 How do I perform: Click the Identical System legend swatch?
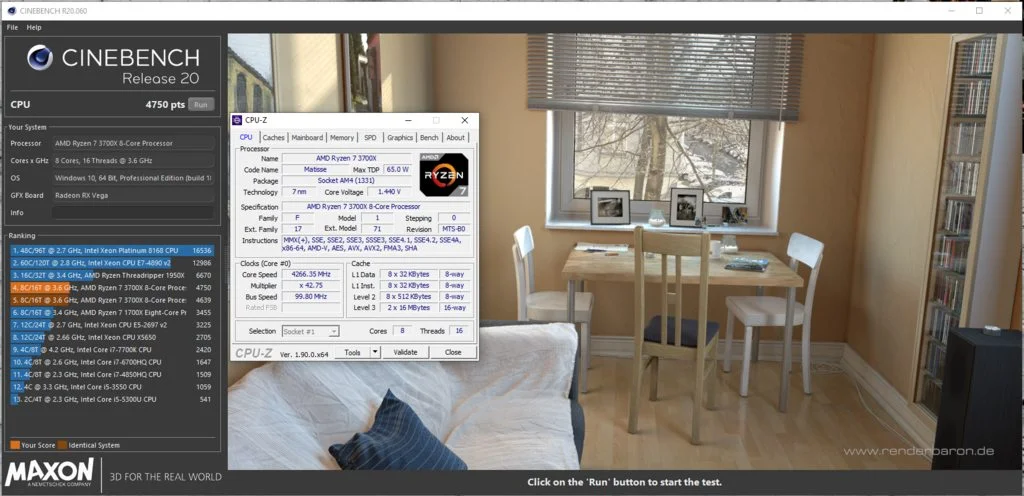[x=62, y=445]
